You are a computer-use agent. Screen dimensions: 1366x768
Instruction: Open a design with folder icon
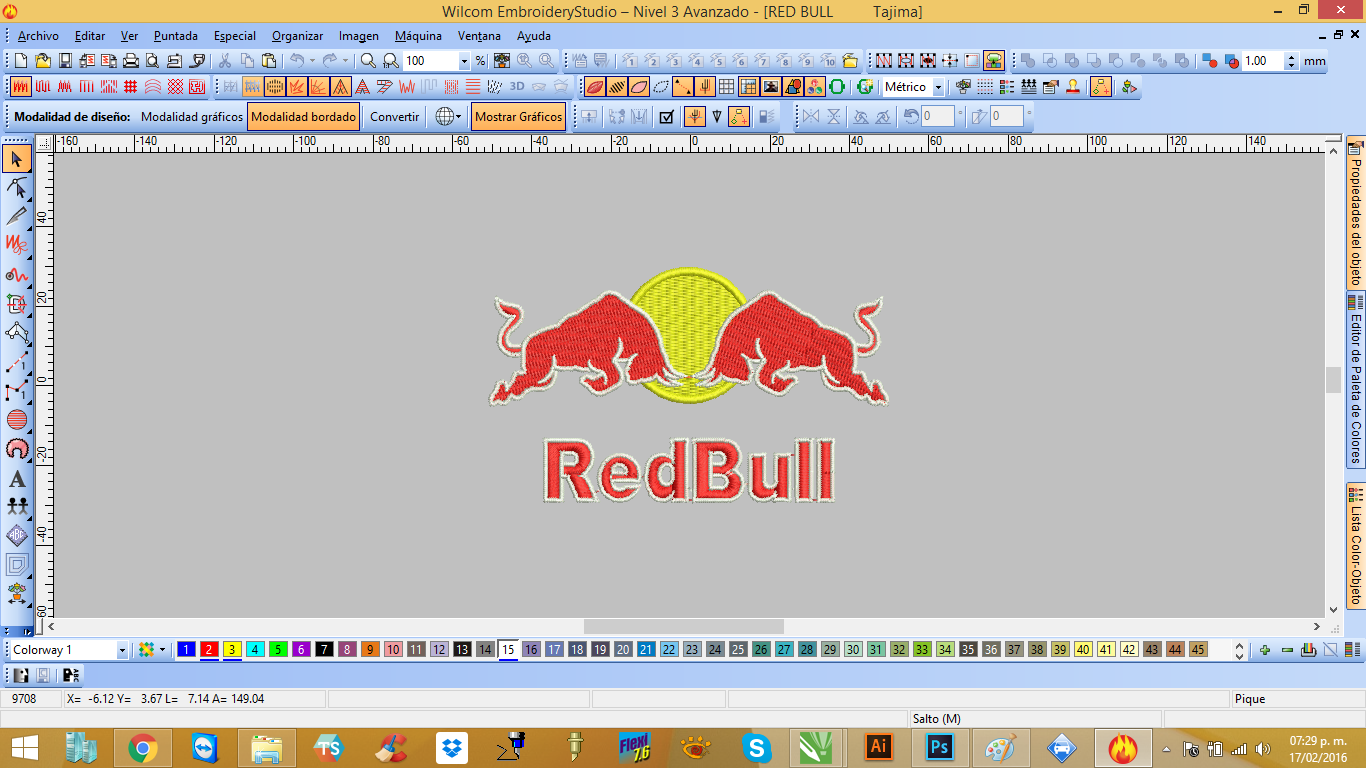tap(42, 60)
